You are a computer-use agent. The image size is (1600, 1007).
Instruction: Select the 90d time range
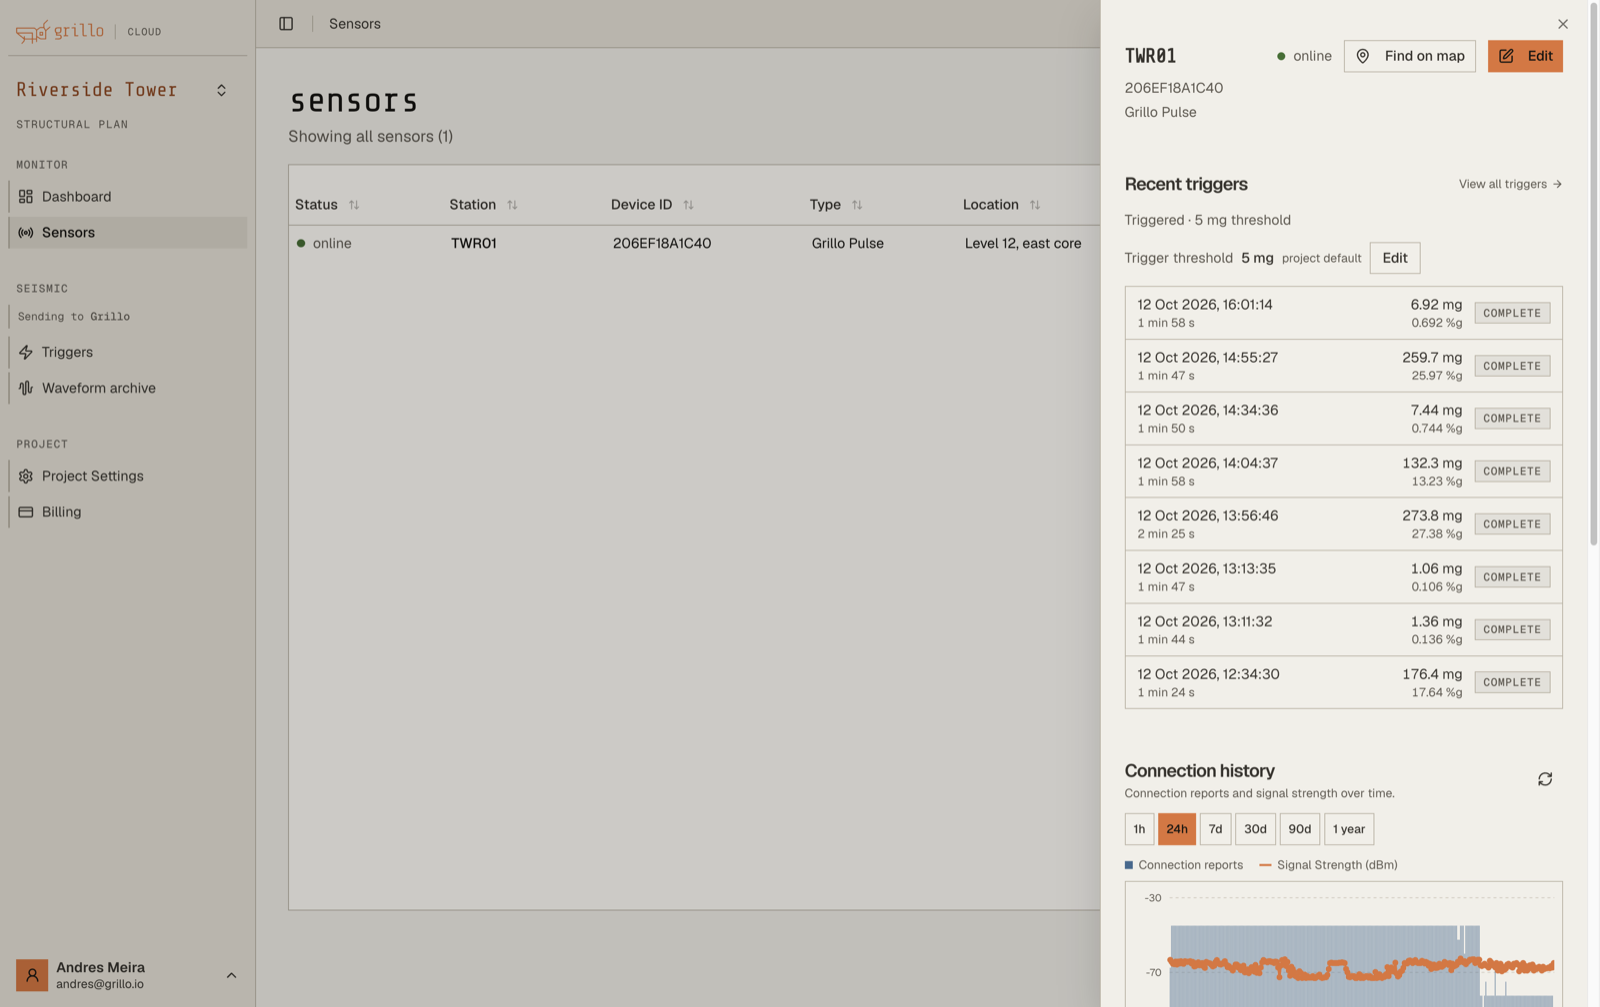click(1299, 829)
